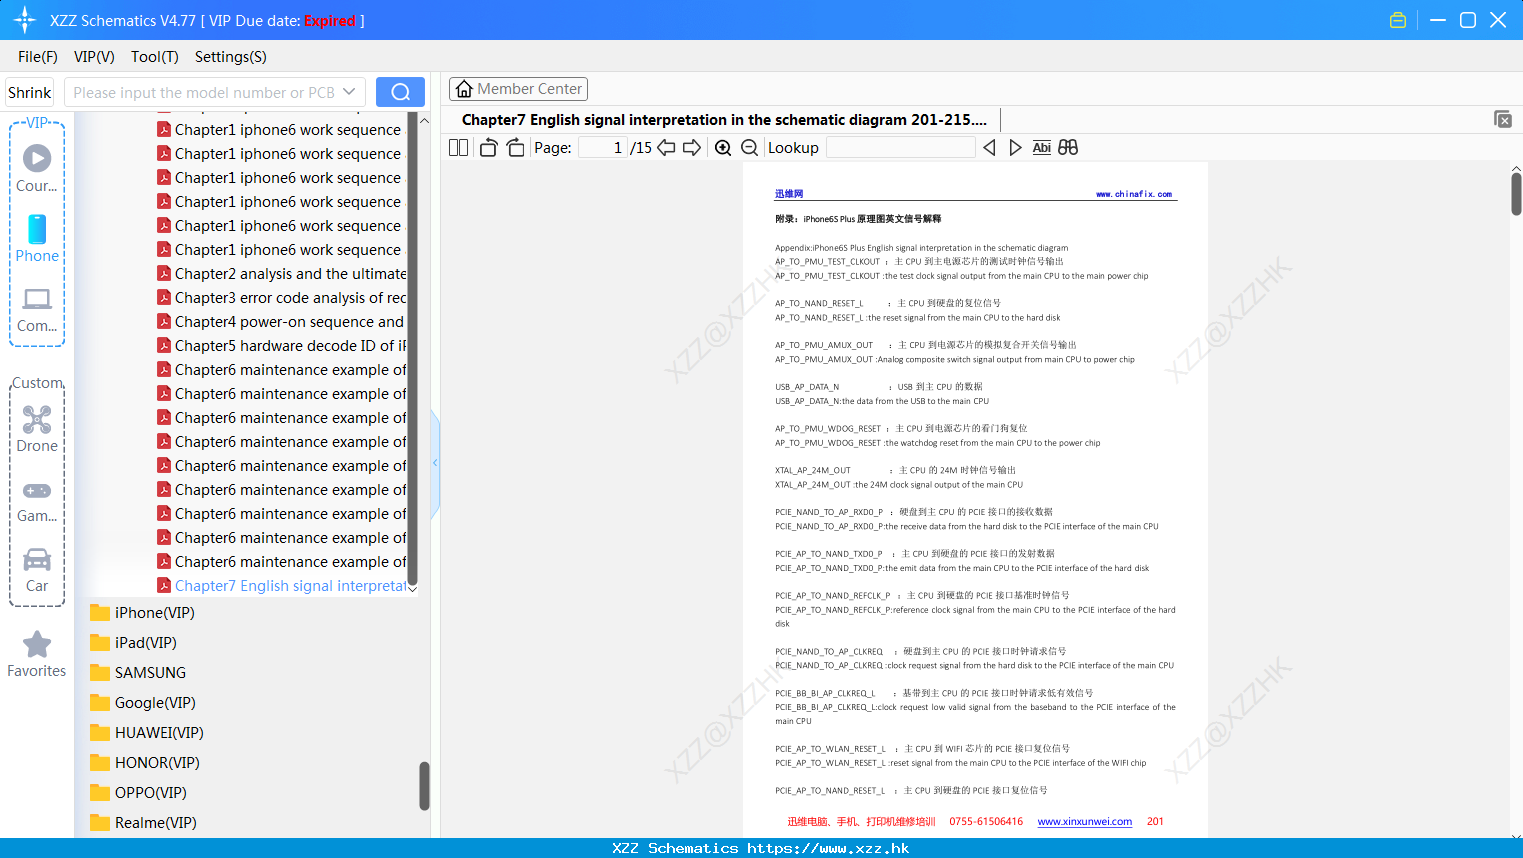Click the Shrink button
The width and height of the screenshot is (1523, 858).
click(x=30, y=92)
